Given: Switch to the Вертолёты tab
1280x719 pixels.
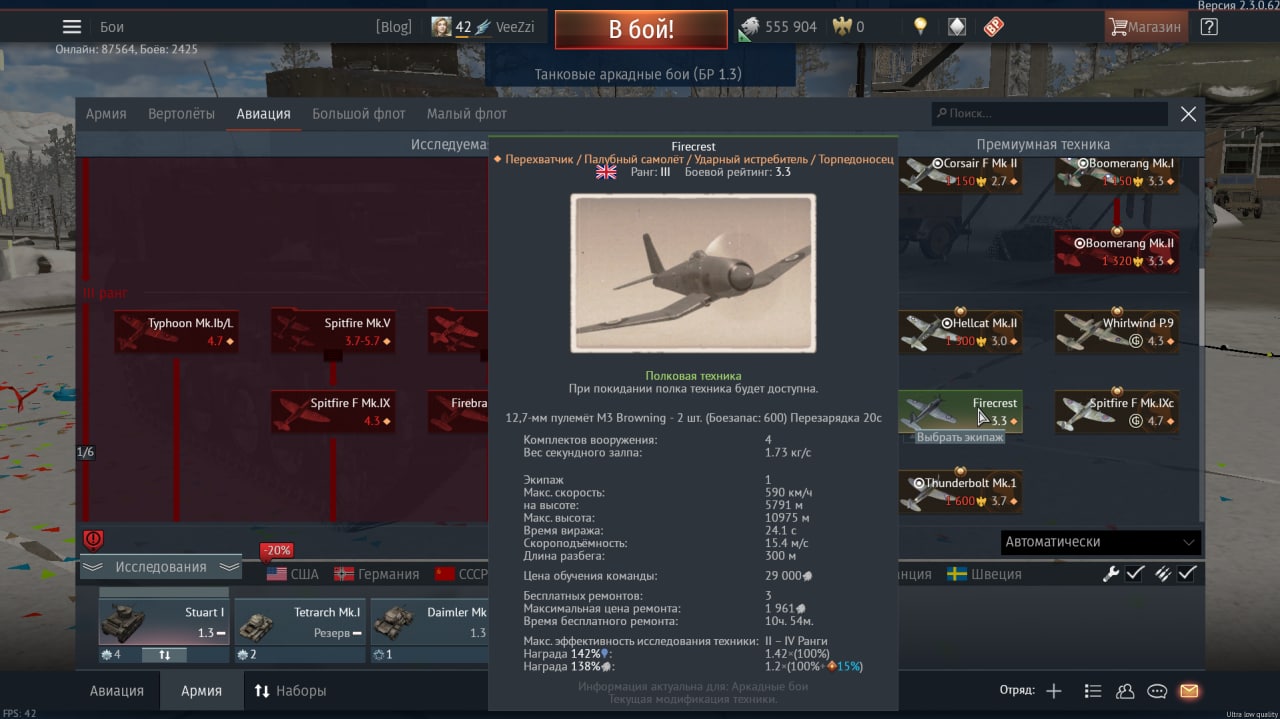Looking at the screenshot, I should pyautogui.click(x=181, y=114).
